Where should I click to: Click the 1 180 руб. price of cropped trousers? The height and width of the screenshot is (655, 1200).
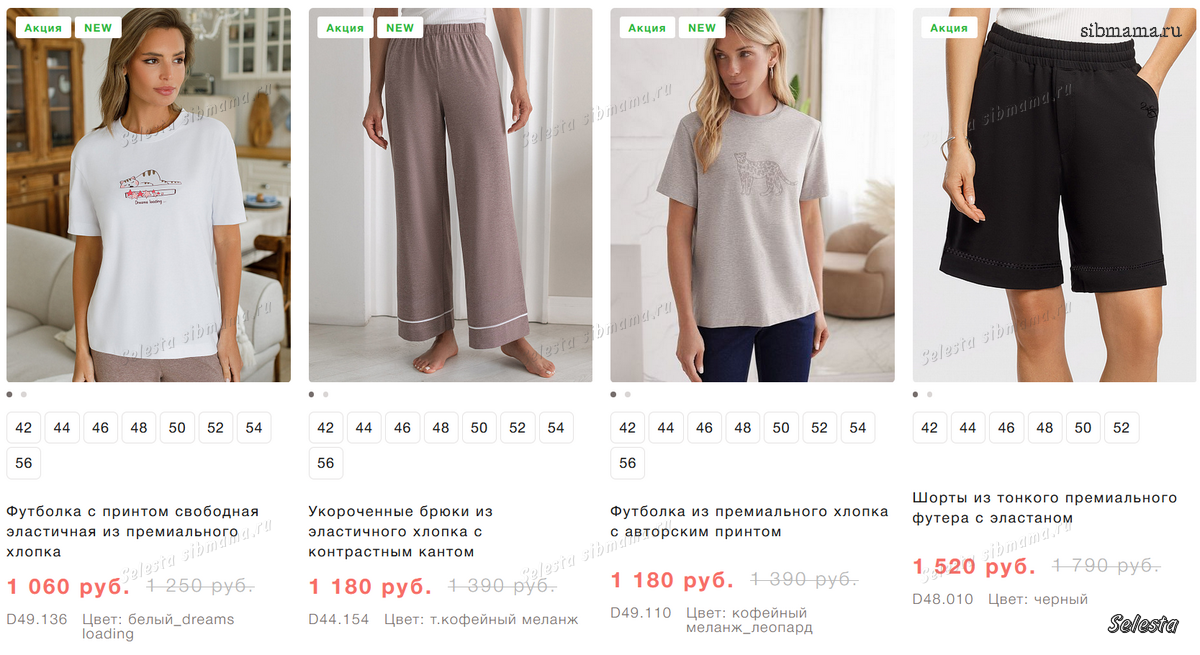(x=370, y=586)
